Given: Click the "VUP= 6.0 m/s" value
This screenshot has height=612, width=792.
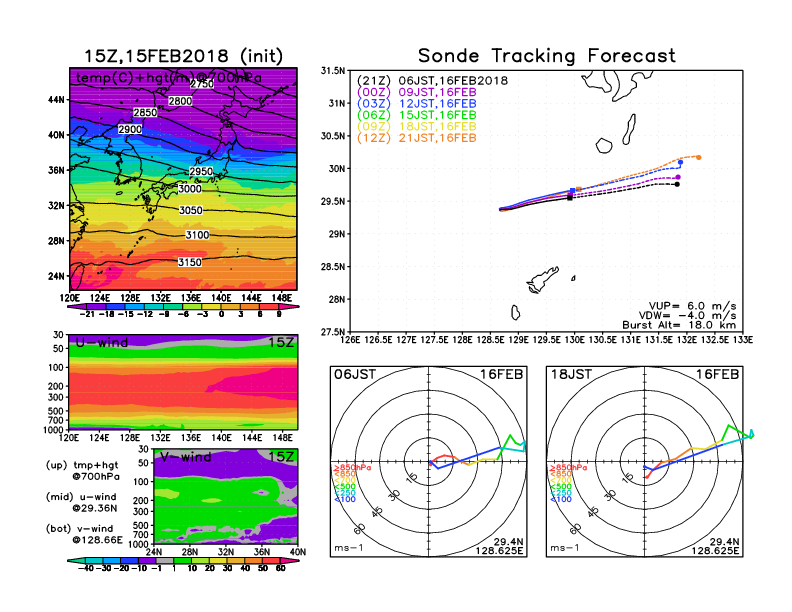Looking at the screenshot, I should click(692, 306).
